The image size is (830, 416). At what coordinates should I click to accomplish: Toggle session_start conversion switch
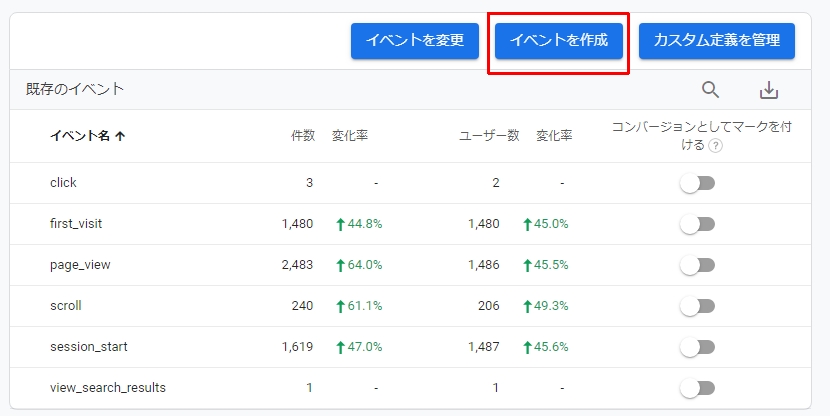point(697,347)
